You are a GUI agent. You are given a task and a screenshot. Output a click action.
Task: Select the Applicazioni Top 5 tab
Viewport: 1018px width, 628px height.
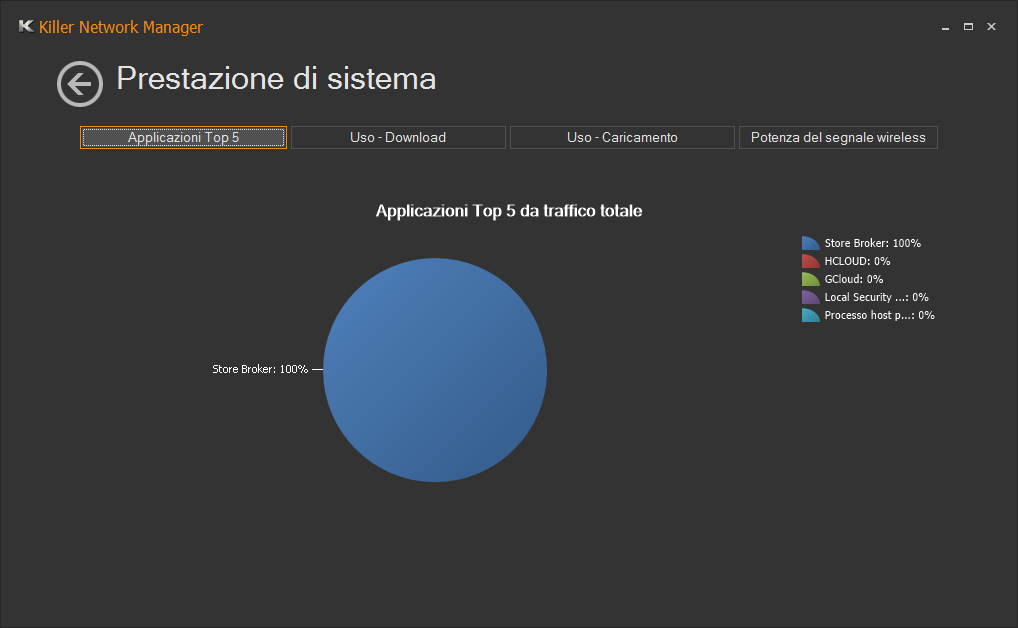pyautogui.click(x=183, y=138)
